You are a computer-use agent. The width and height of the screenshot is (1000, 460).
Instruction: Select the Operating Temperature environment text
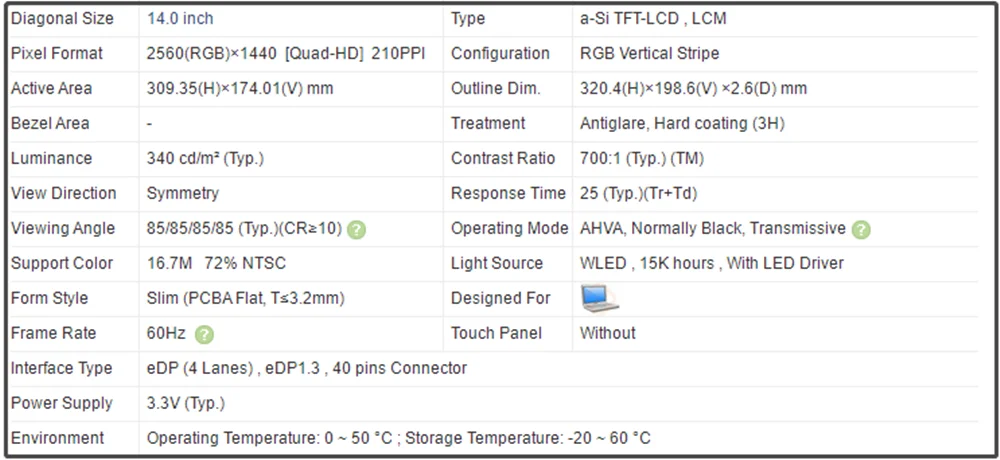tap(399, 439)
